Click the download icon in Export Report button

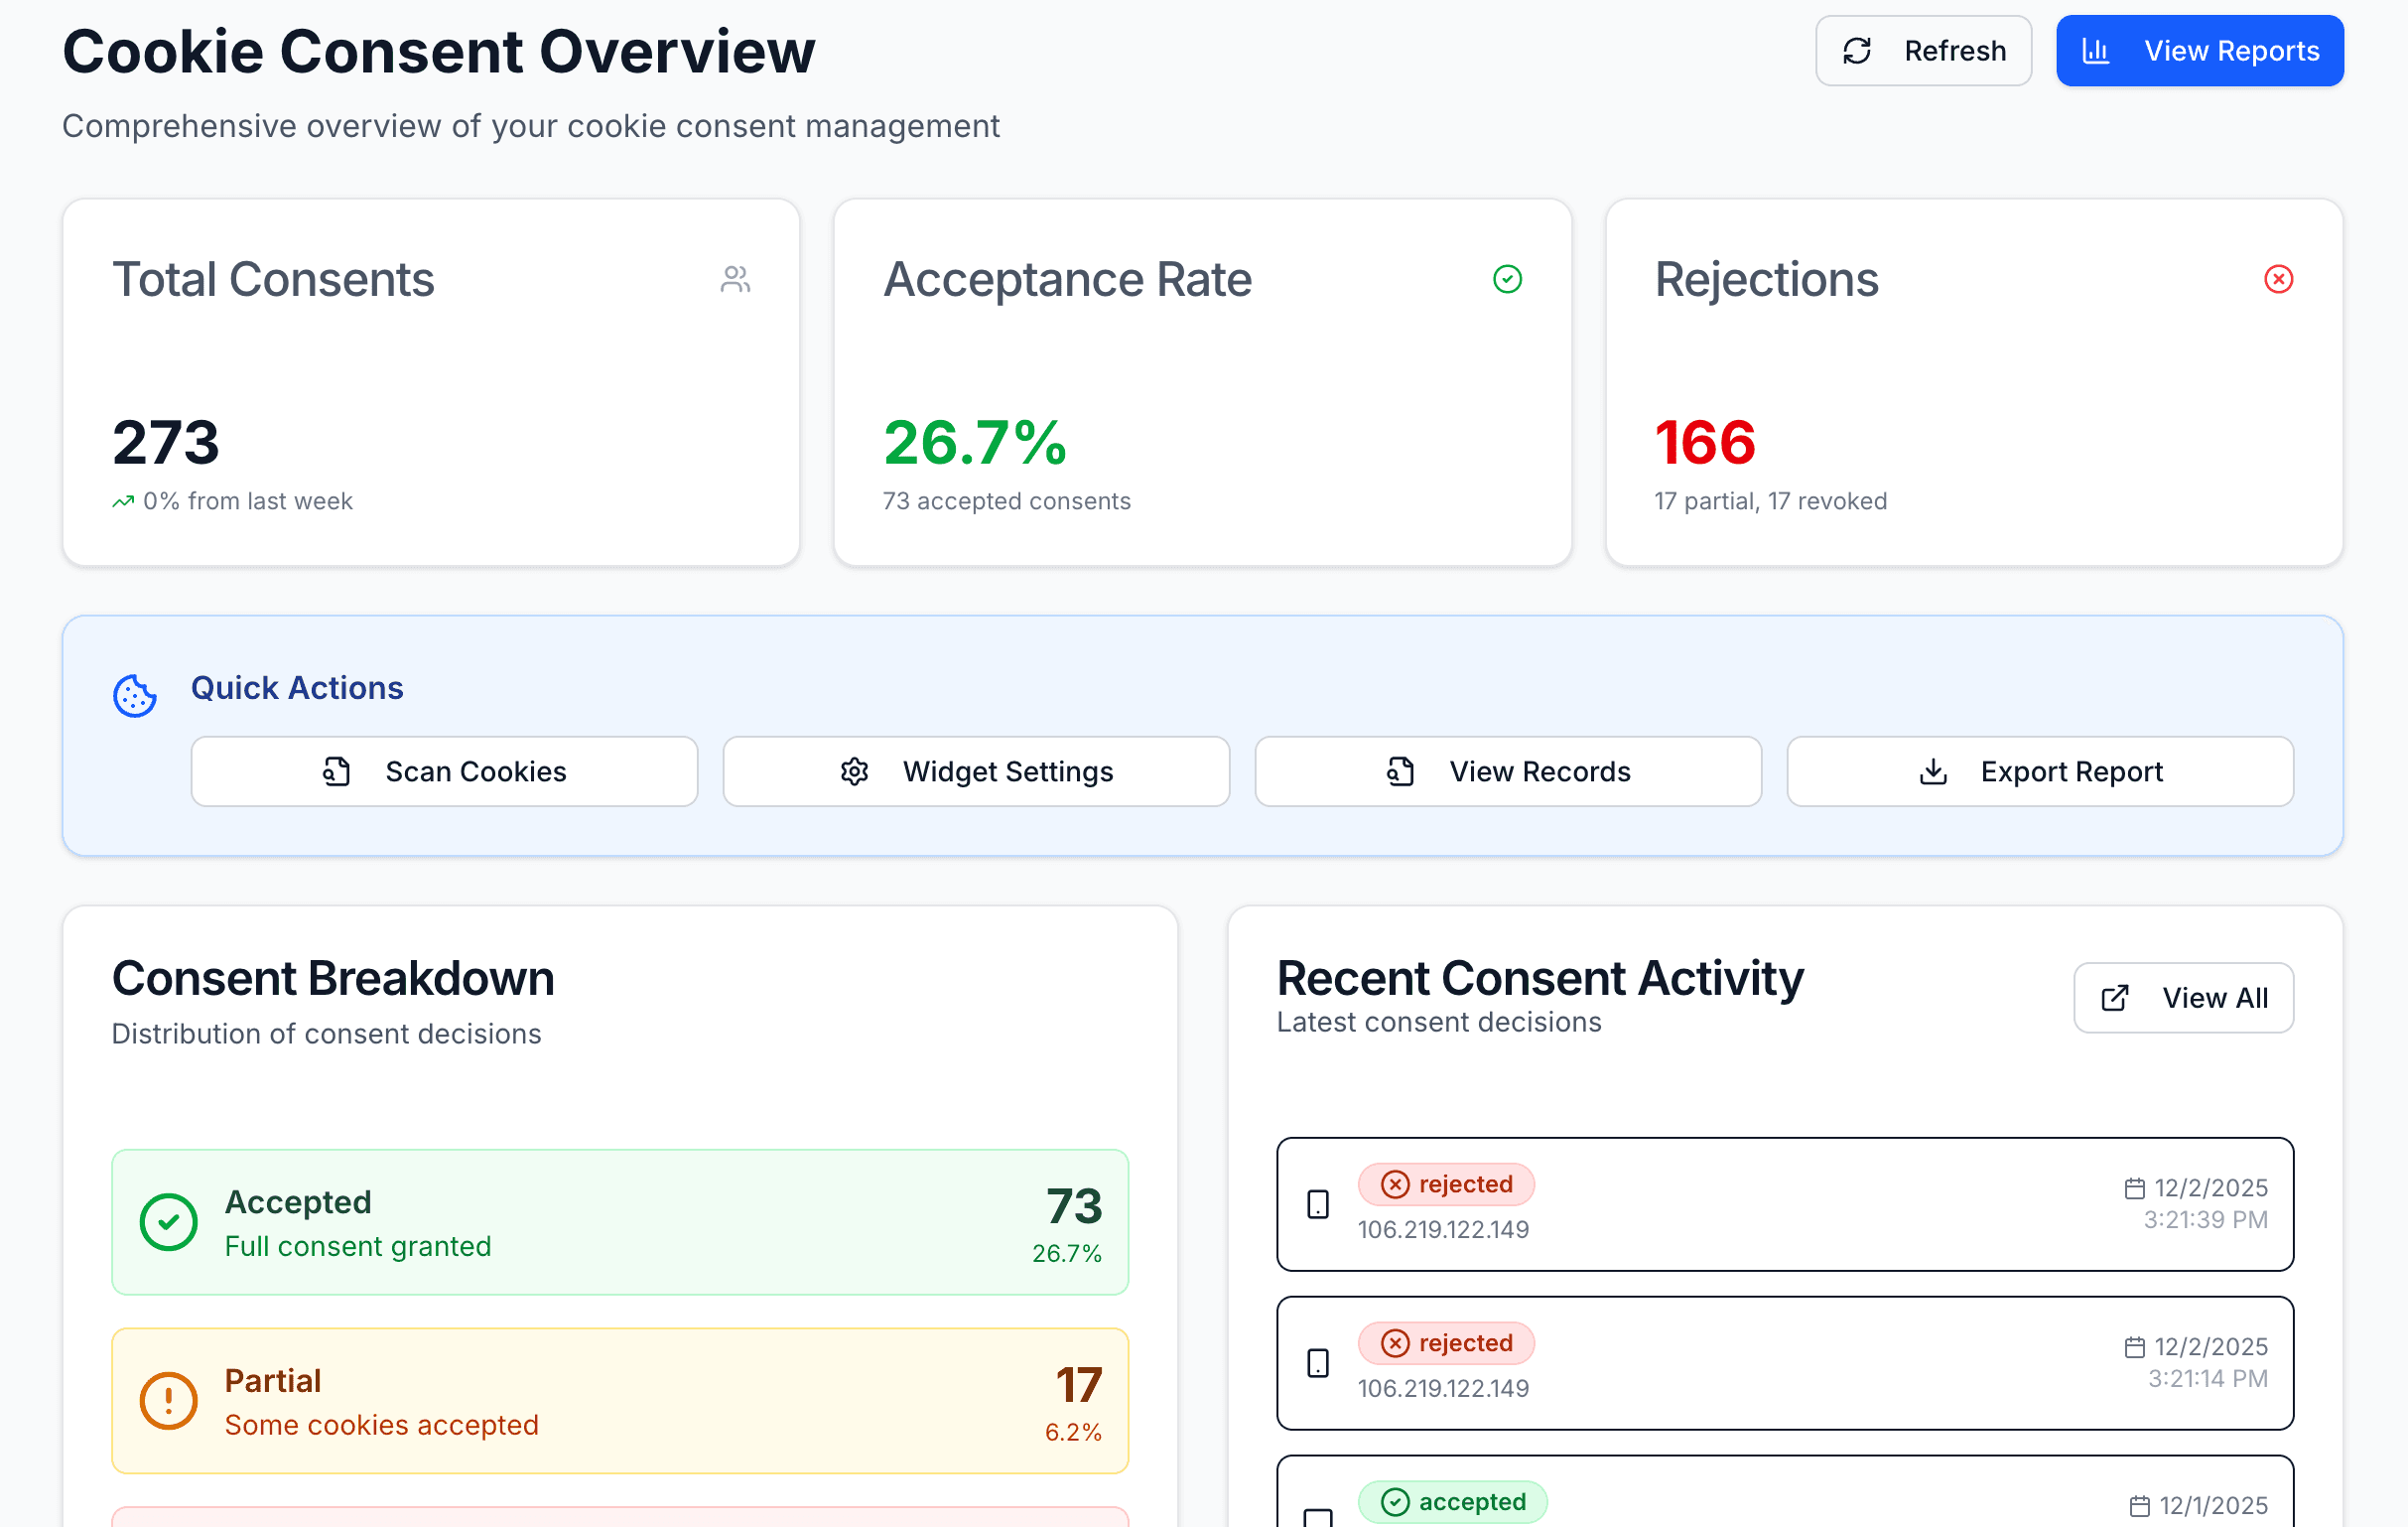1932,771
